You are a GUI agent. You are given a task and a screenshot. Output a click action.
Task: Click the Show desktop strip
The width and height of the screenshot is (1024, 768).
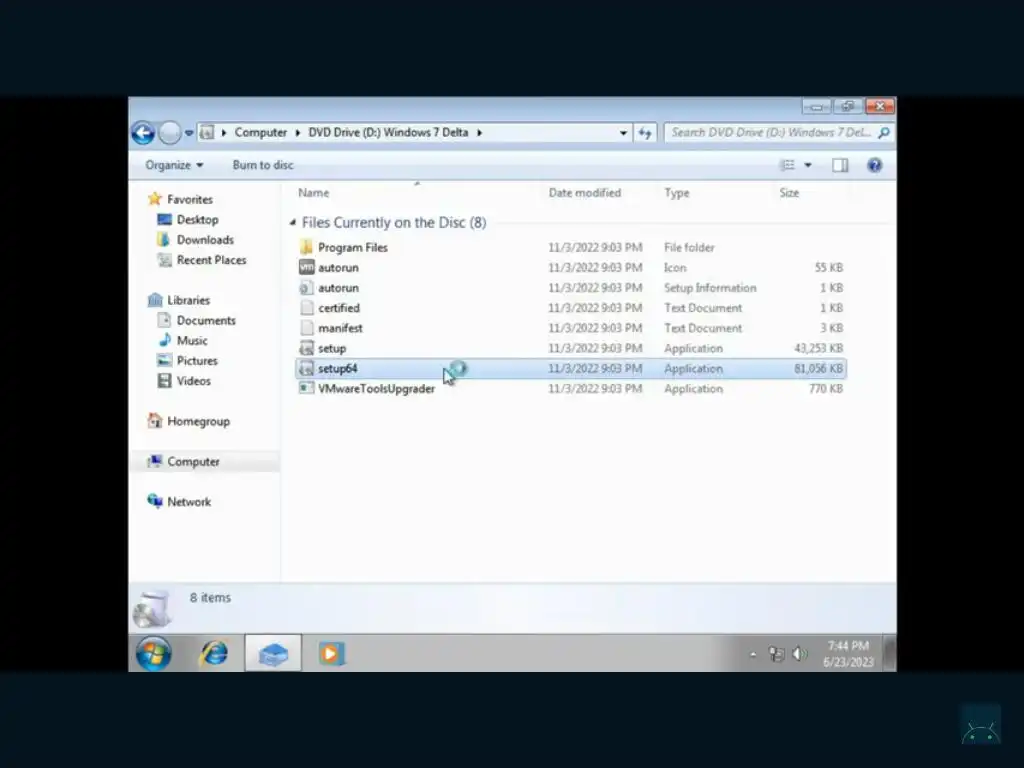[889, 653]
